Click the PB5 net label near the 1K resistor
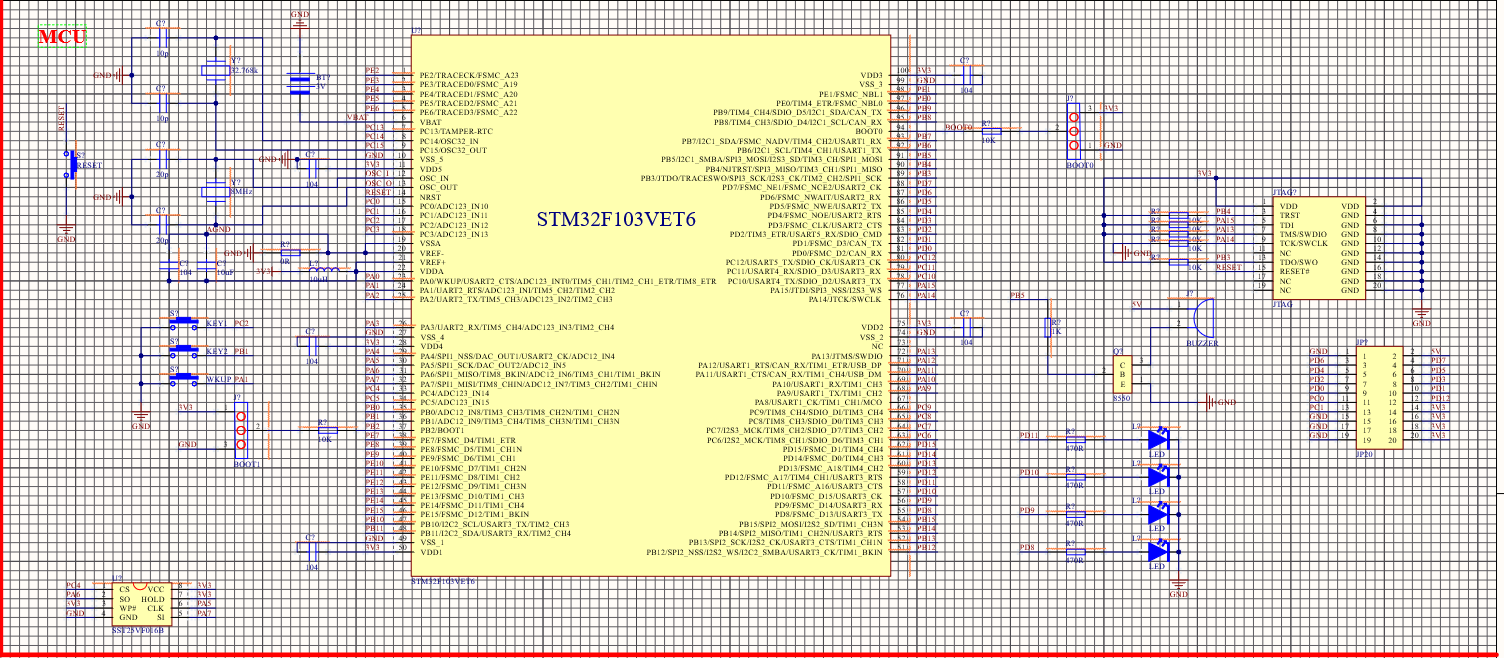Viewport: 1504px width, 658px height. (x=1019, y=296)
